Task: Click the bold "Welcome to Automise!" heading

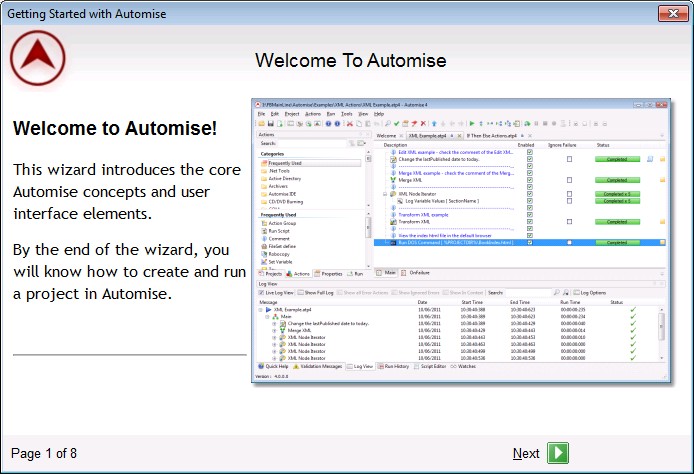Action: point(115,128)
